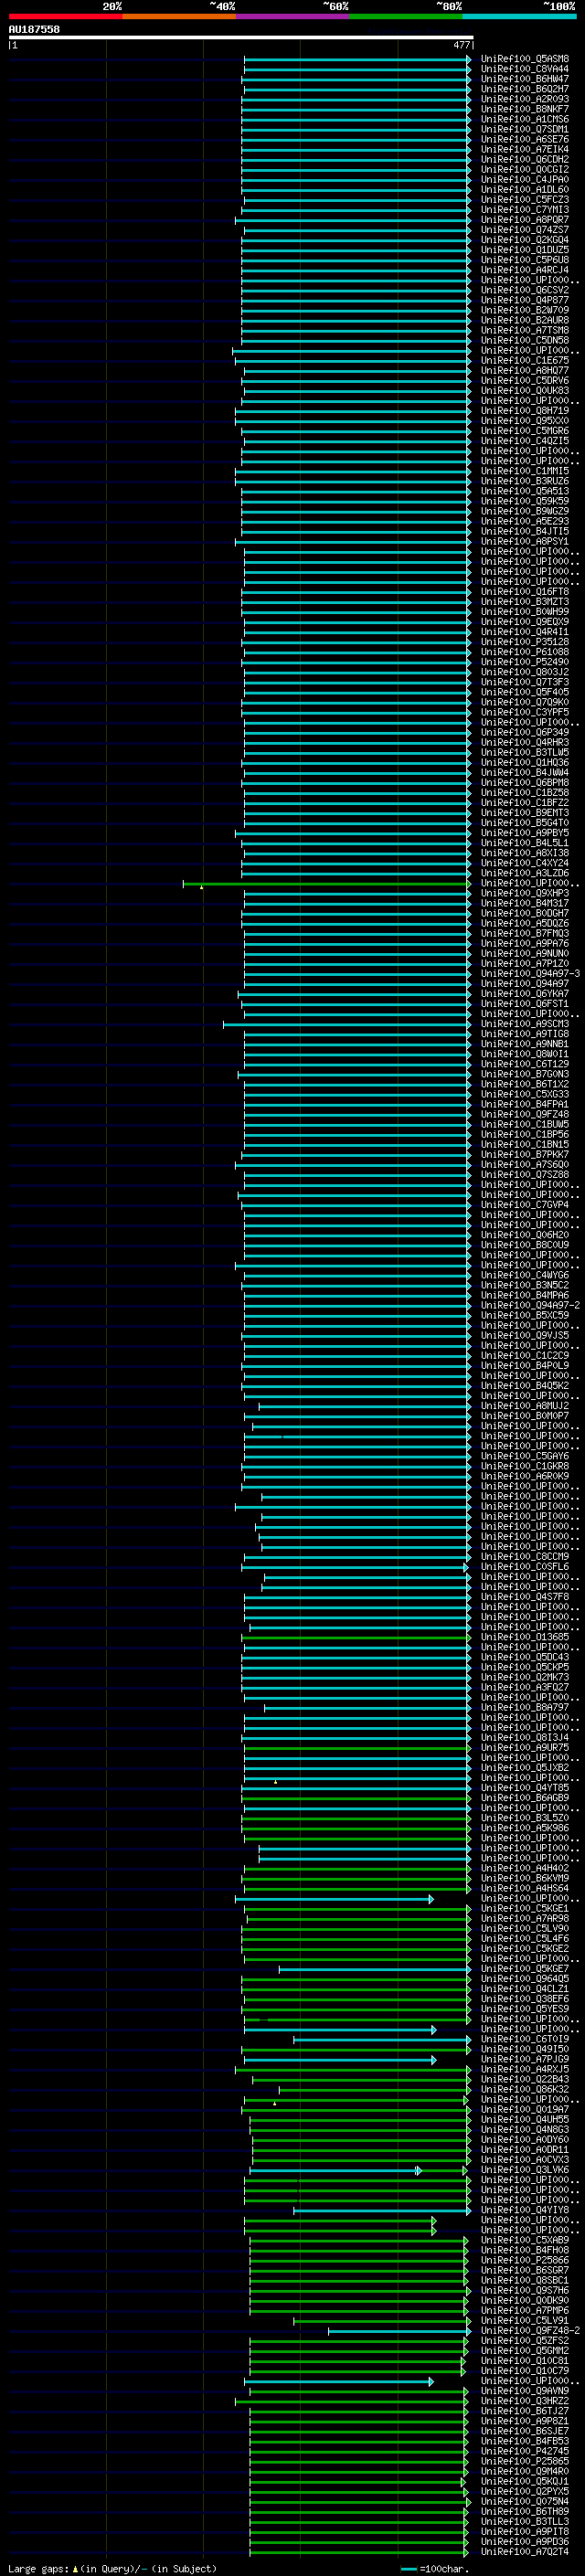
Task: Click hit label UniRef100_P42745
Action: tap(525, 2451)
